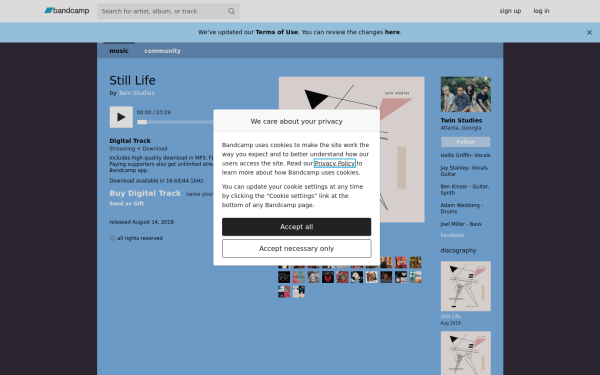
Task: Click the Still Life link under discography
Action: point(450,316)
